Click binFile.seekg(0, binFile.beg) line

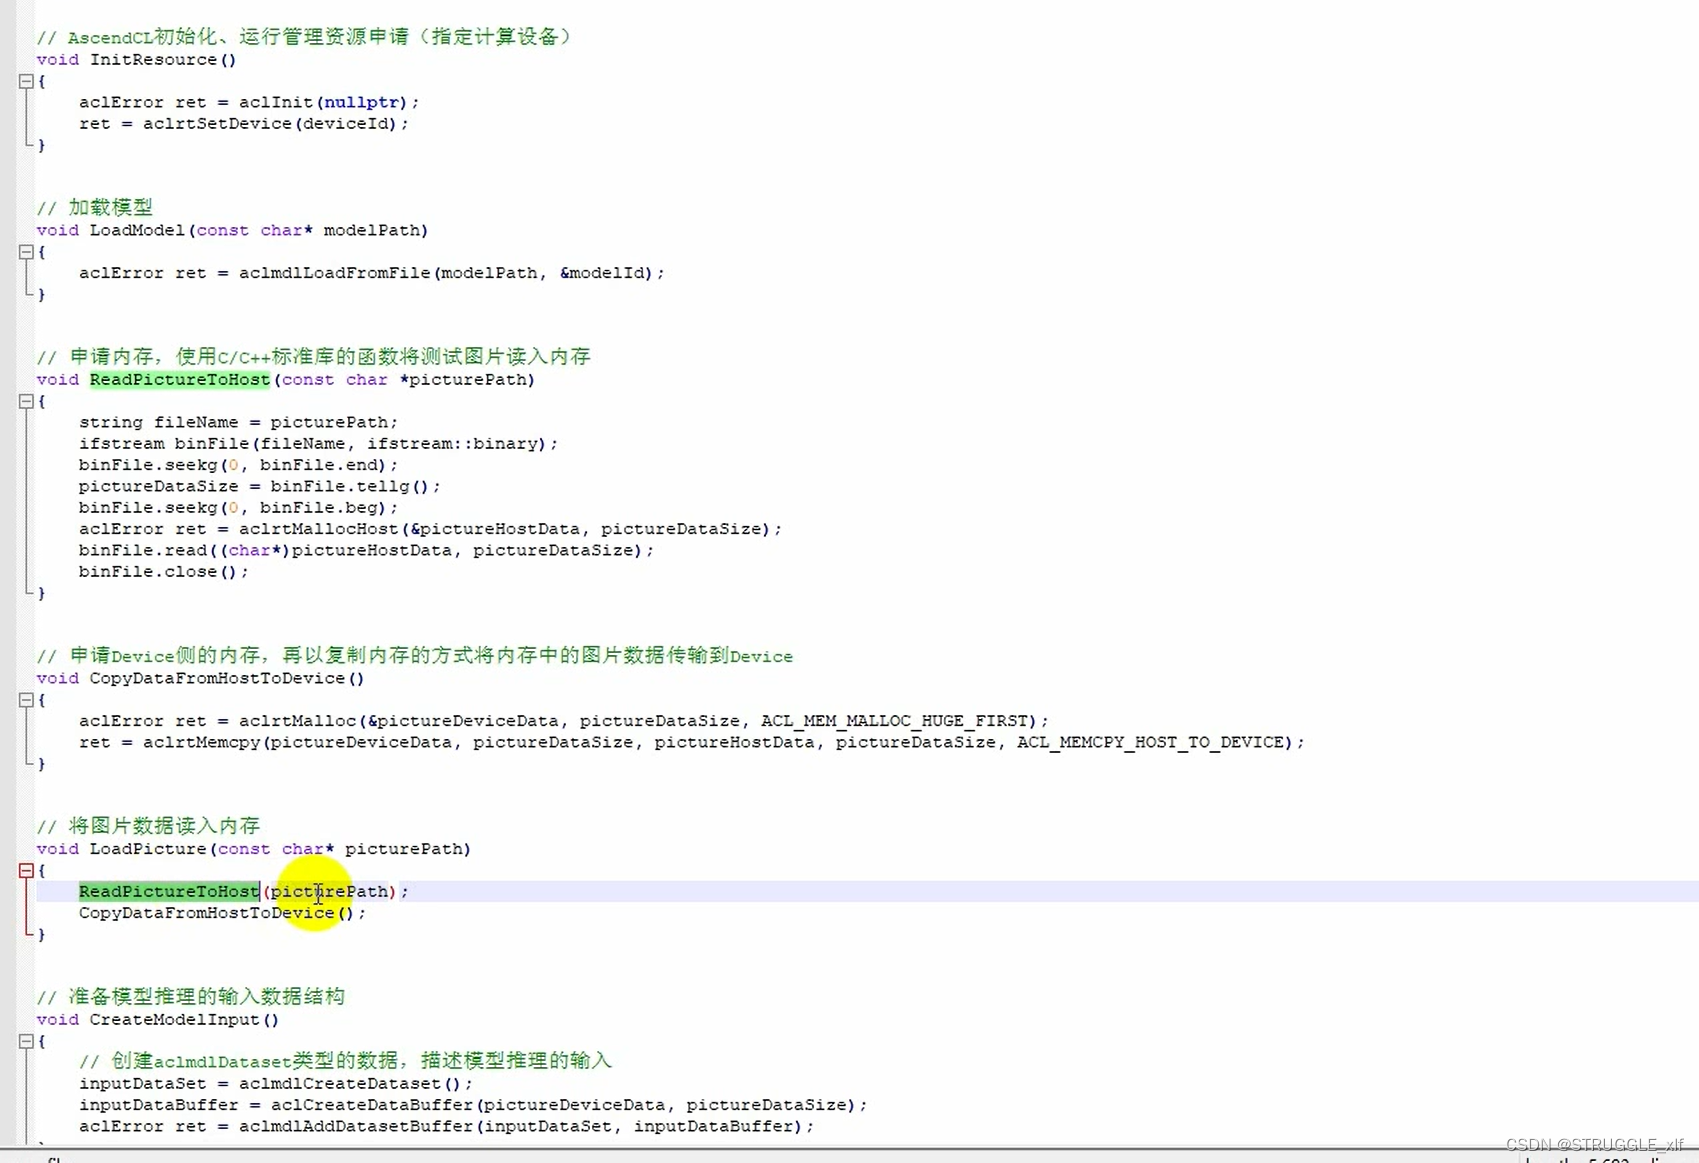[x=238, y=508]
